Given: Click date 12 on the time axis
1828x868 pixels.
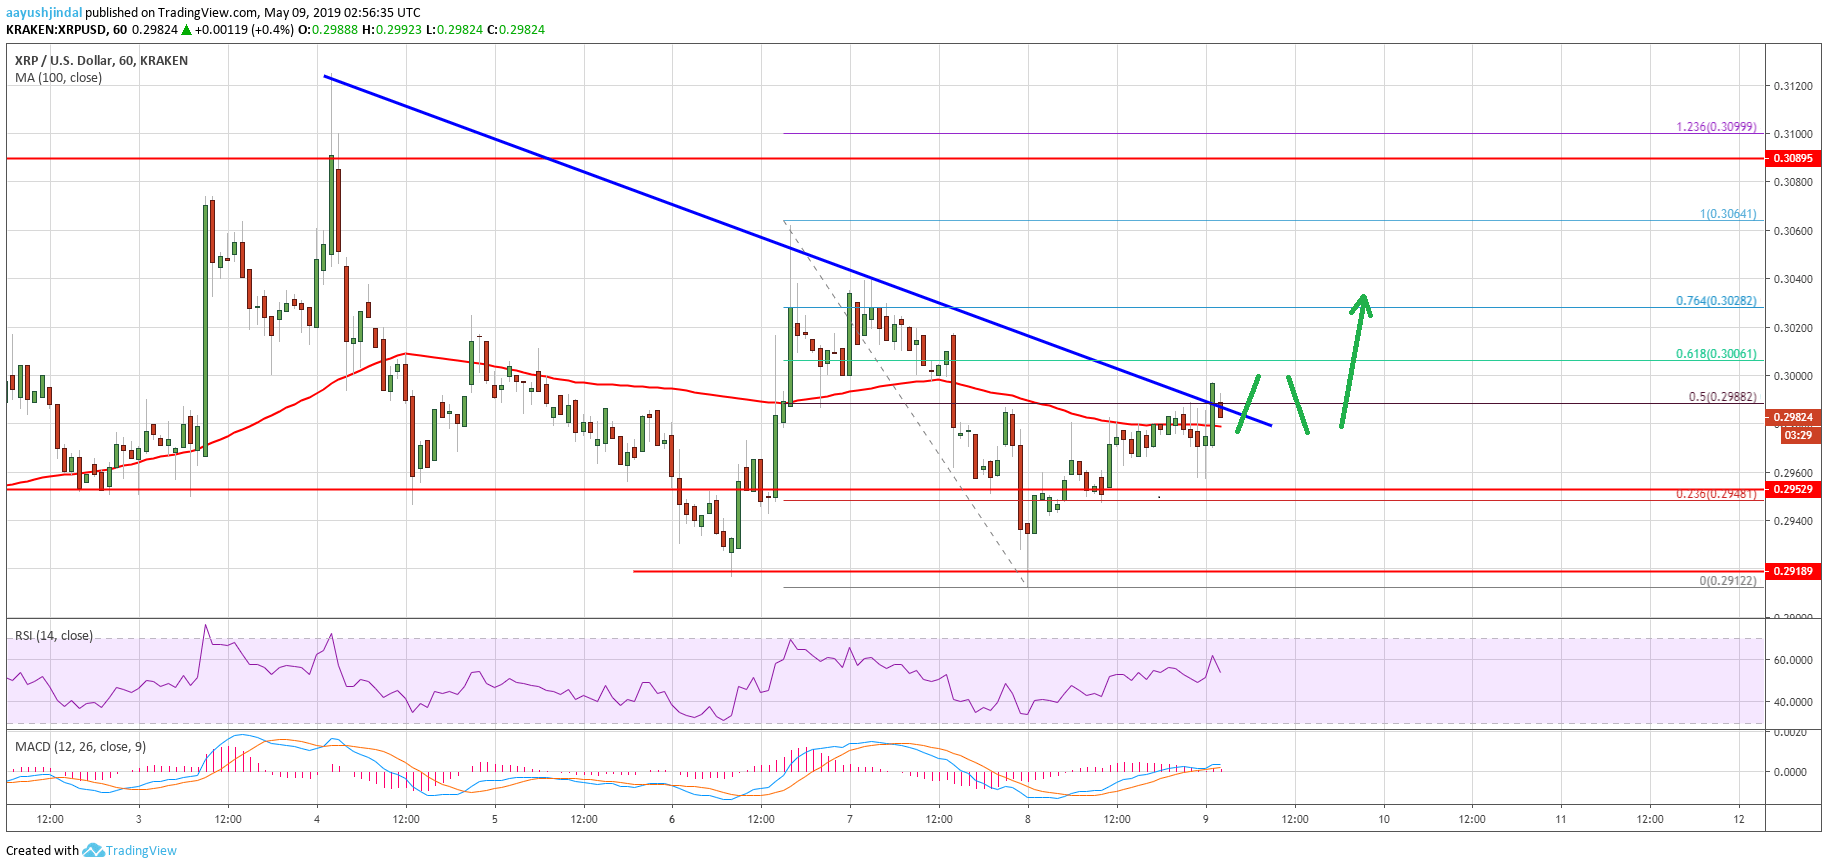Looking at the screenshot, I should [1739, 819].
